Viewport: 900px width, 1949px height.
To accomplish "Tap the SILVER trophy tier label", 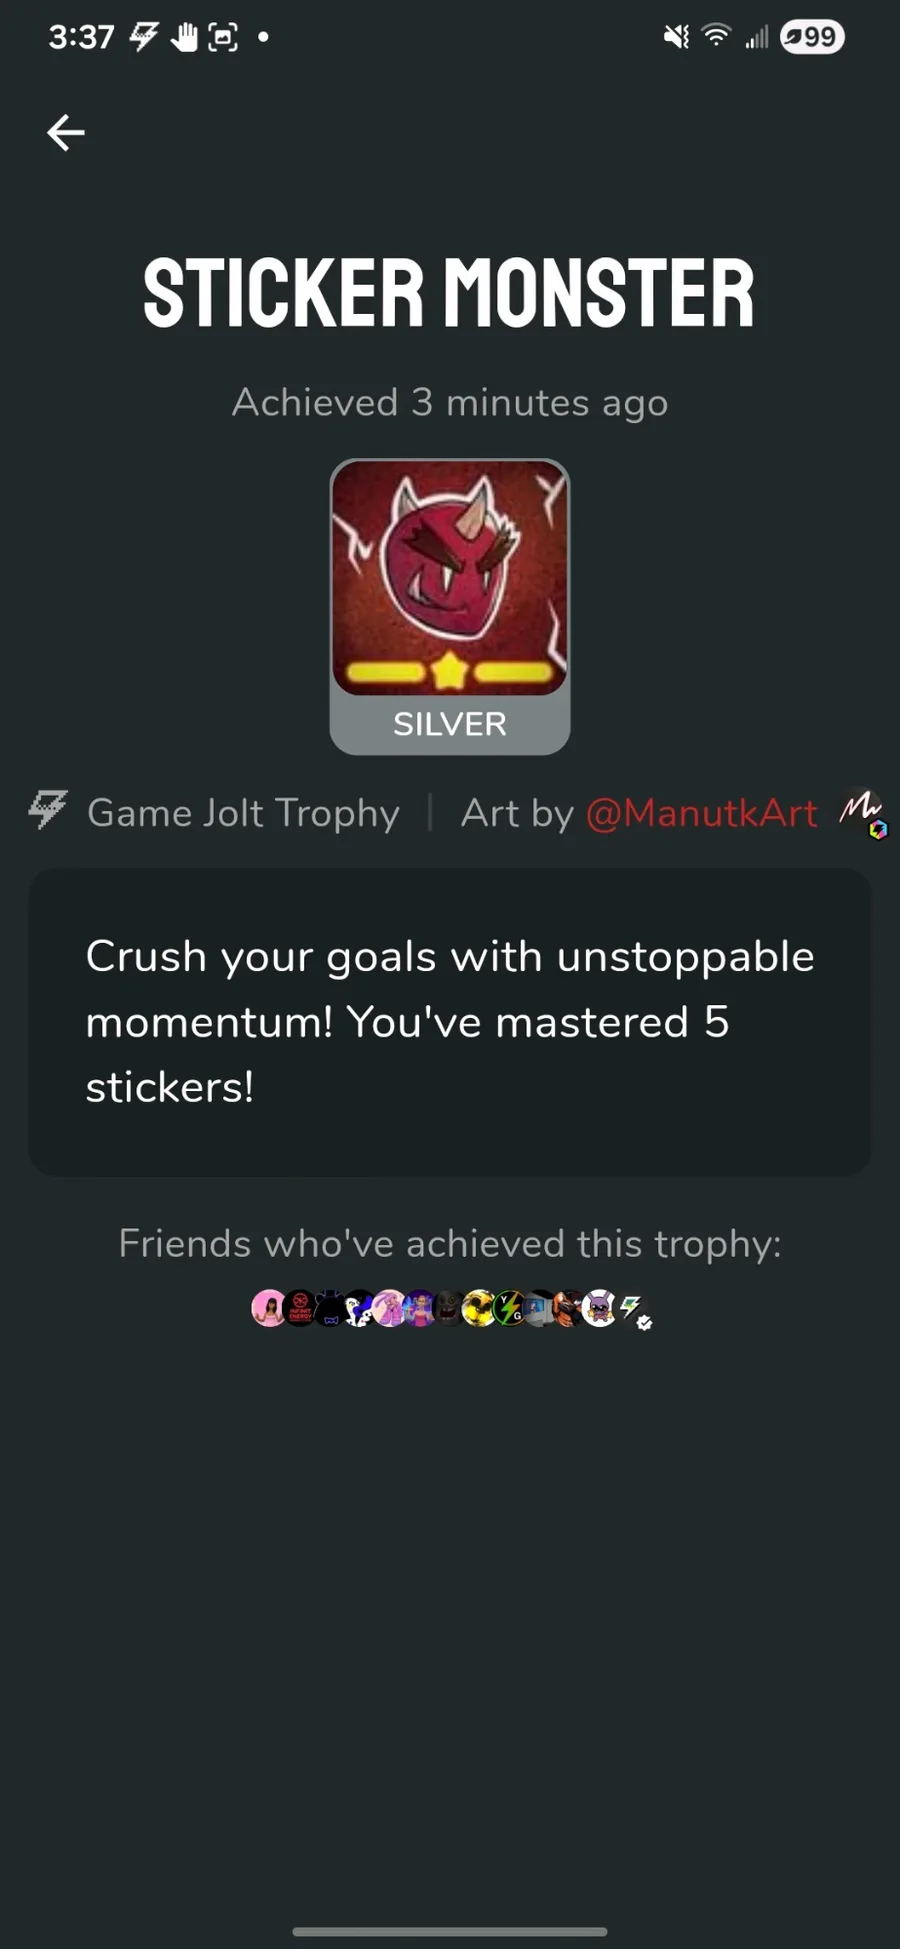I will point(450,724).
